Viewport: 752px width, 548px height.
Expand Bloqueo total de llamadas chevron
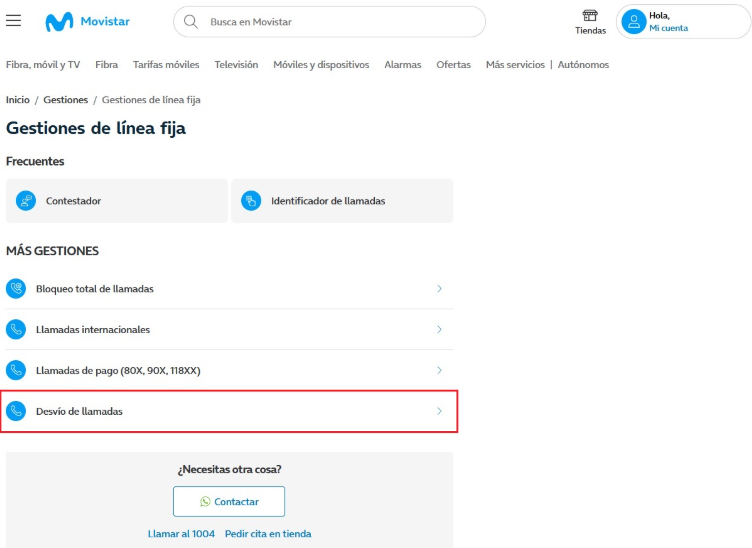[x=439, y=289]
